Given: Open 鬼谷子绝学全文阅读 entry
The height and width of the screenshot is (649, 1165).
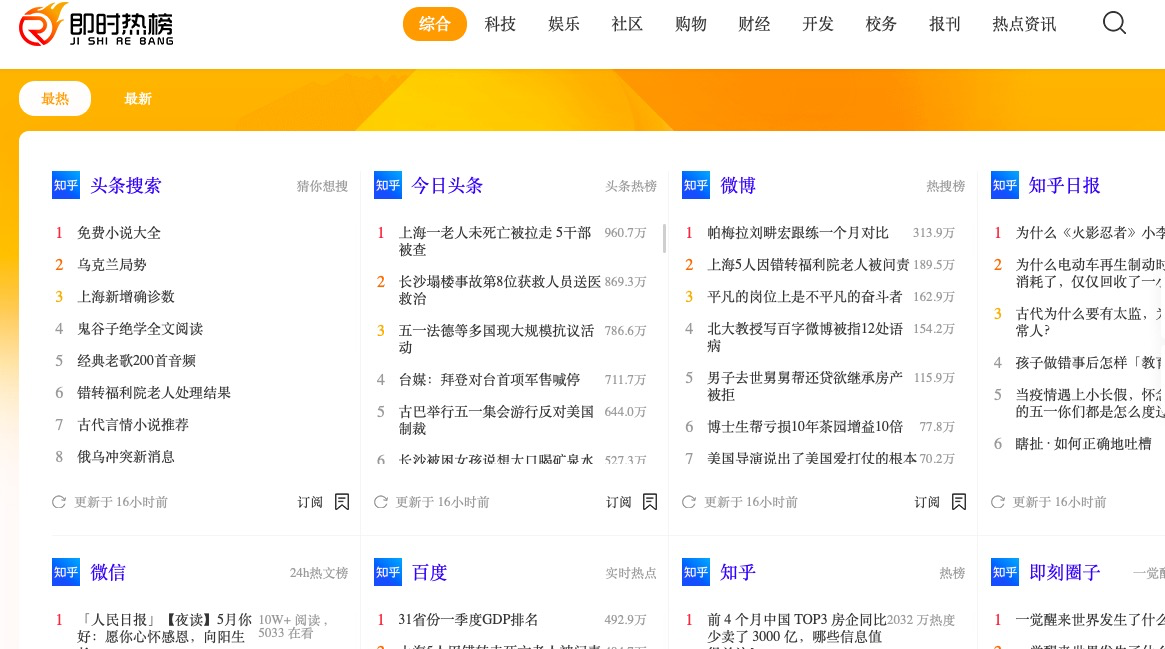Looking at the screenshot, I should tap(140, 328).
